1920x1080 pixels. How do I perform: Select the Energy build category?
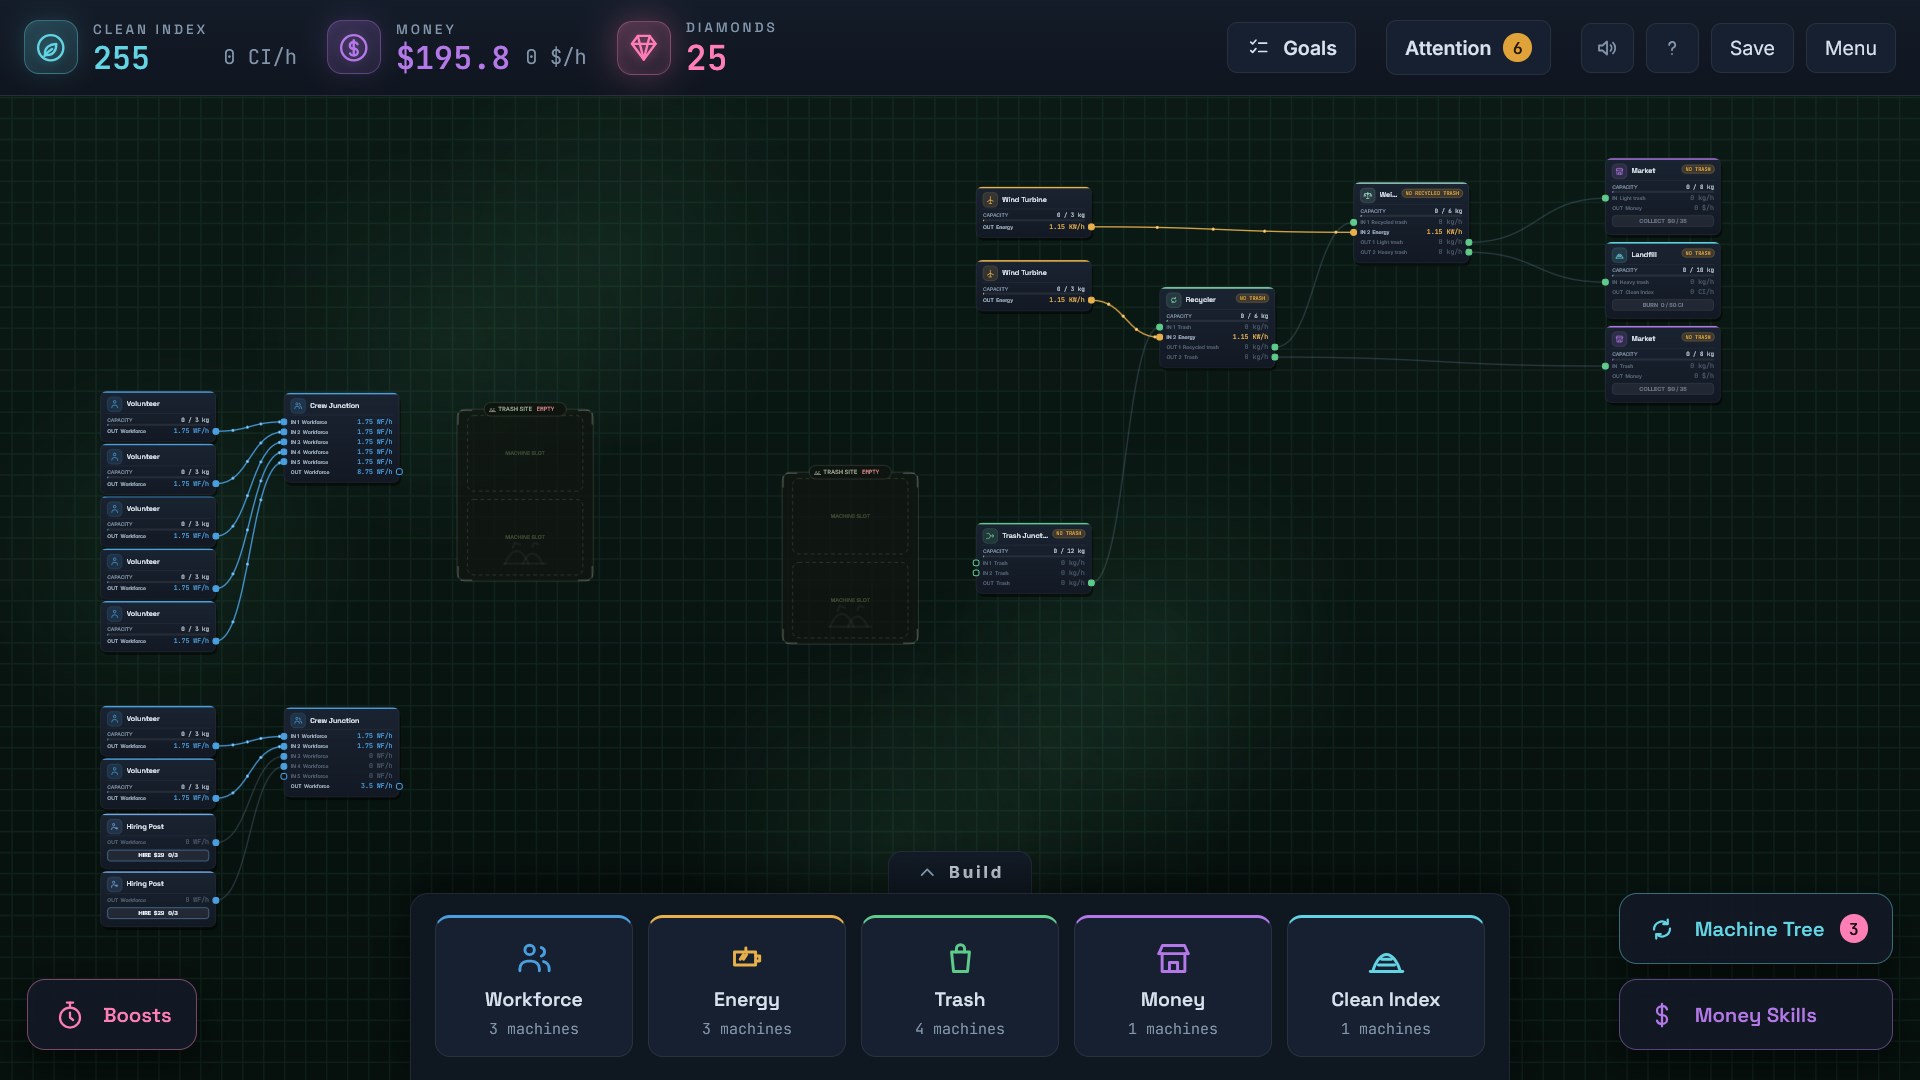coord(747,986)
